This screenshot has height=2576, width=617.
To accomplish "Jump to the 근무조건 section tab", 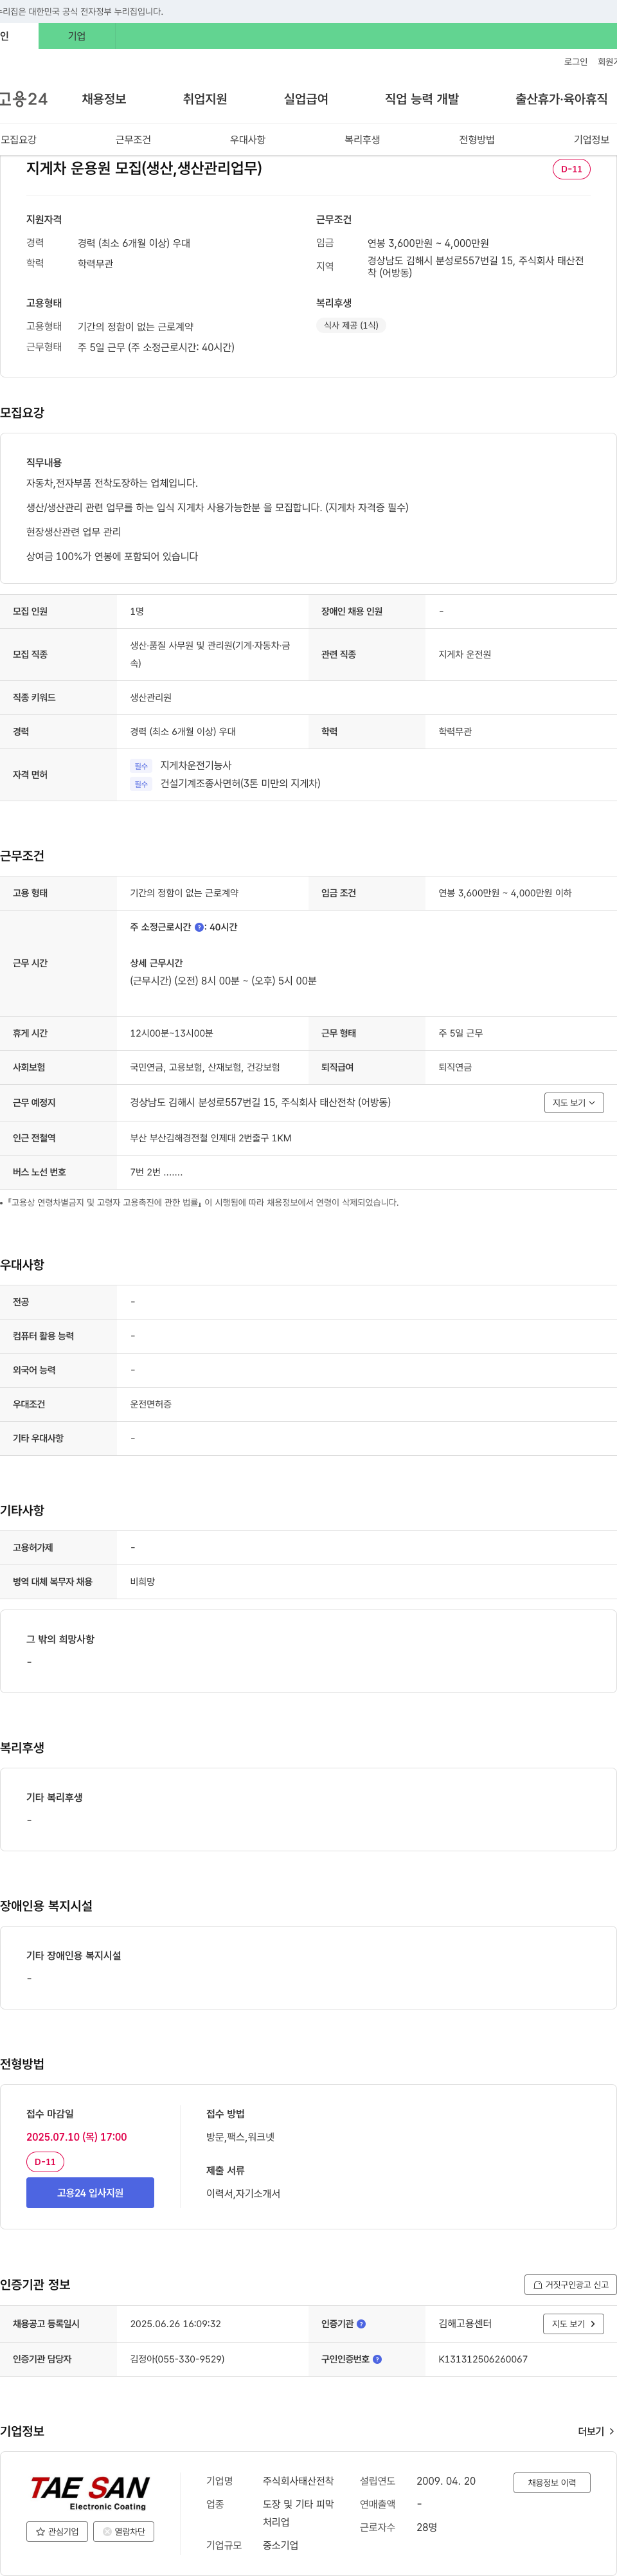I will 133,140.
